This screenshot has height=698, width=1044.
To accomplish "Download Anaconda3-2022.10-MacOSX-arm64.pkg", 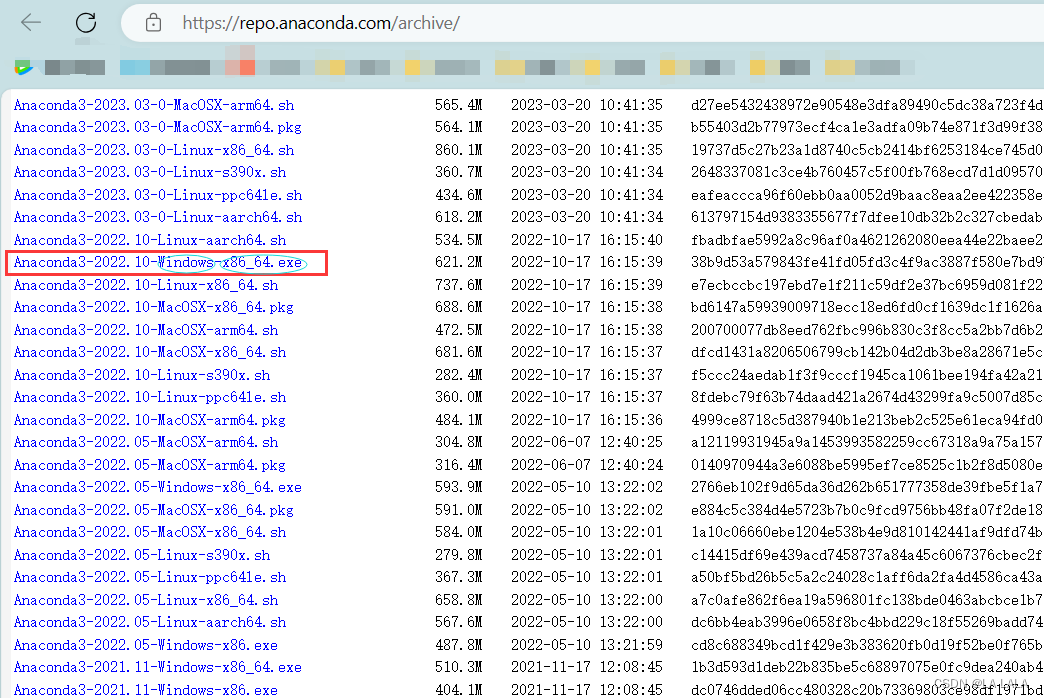I will coord(149,421).
